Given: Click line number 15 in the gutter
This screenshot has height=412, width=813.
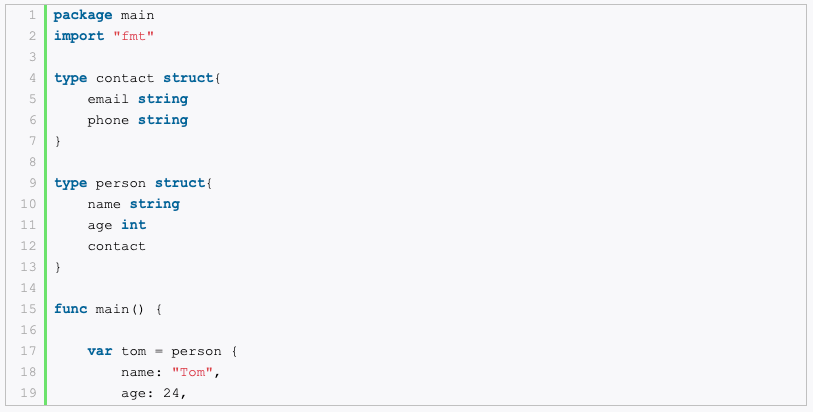Looking at the screenshot, I should coord(28,309).
